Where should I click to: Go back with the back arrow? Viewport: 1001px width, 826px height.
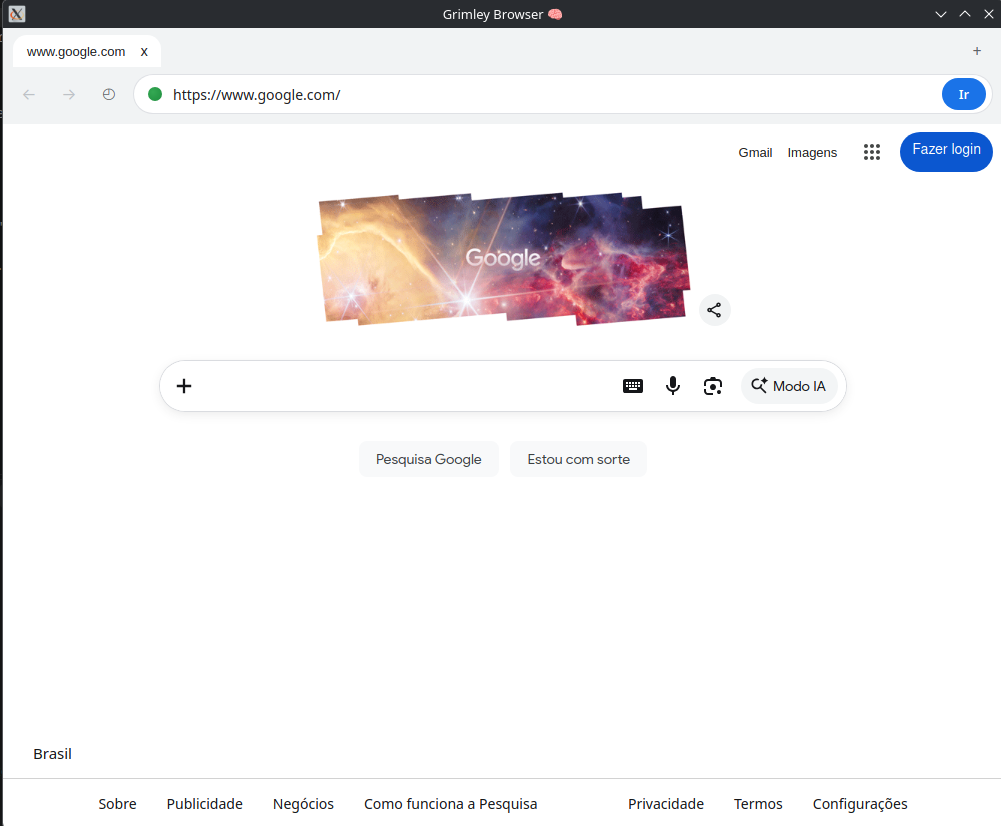tap(29, 94)
